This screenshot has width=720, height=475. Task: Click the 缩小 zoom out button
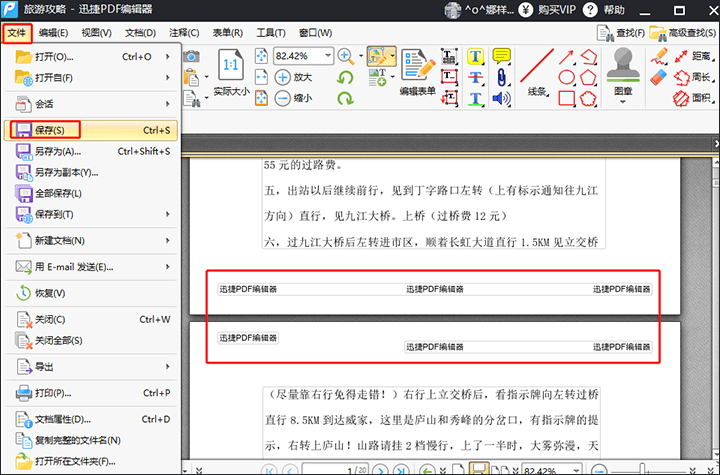tap(294, 98)
